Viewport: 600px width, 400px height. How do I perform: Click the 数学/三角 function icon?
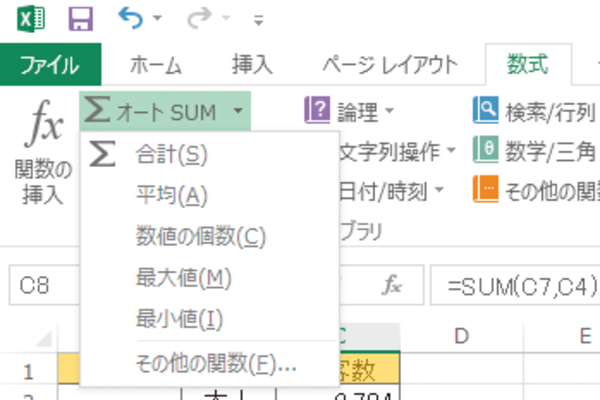(486, 149)
